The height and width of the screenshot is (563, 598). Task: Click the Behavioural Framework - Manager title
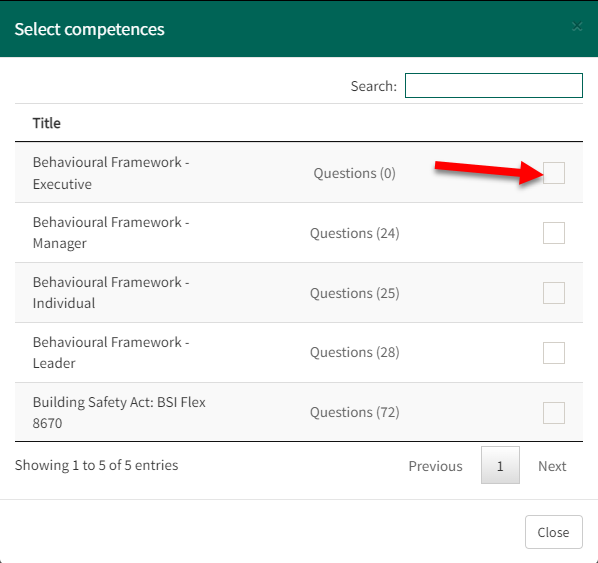(x=111, y=233)
